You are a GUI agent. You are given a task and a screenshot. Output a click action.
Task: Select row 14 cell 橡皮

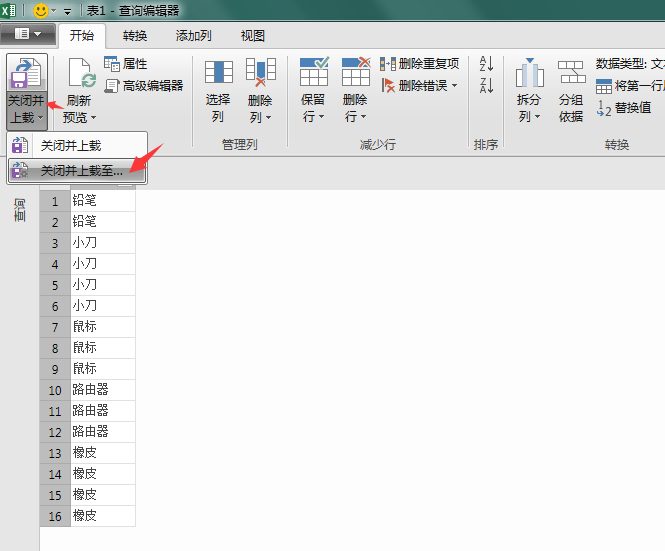tap(103, 474)
